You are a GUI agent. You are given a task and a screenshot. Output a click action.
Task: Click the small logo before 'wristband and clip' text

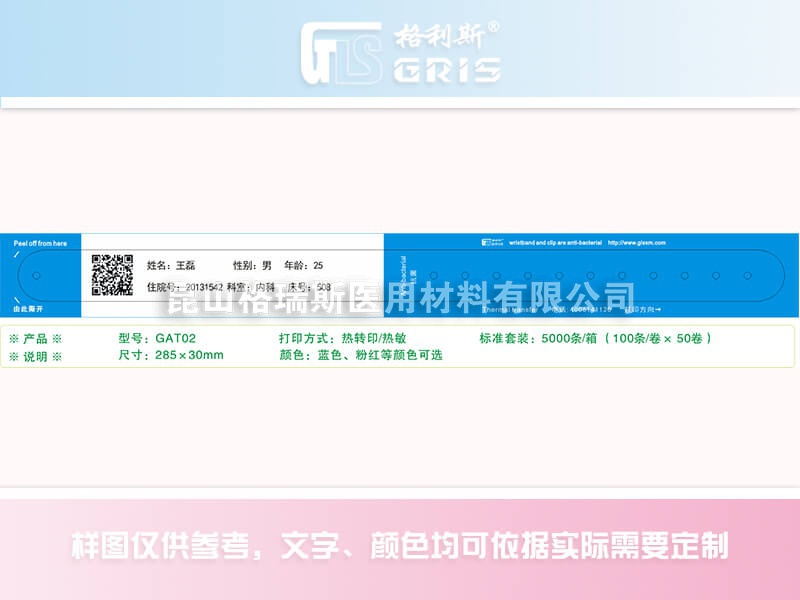(493, 242)
